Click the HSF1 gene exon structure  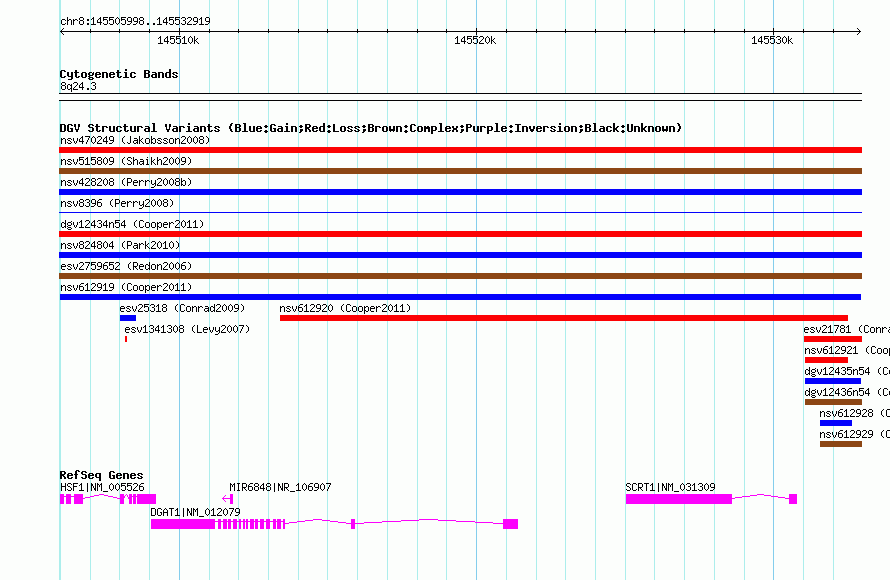click(x=108, y=499)
